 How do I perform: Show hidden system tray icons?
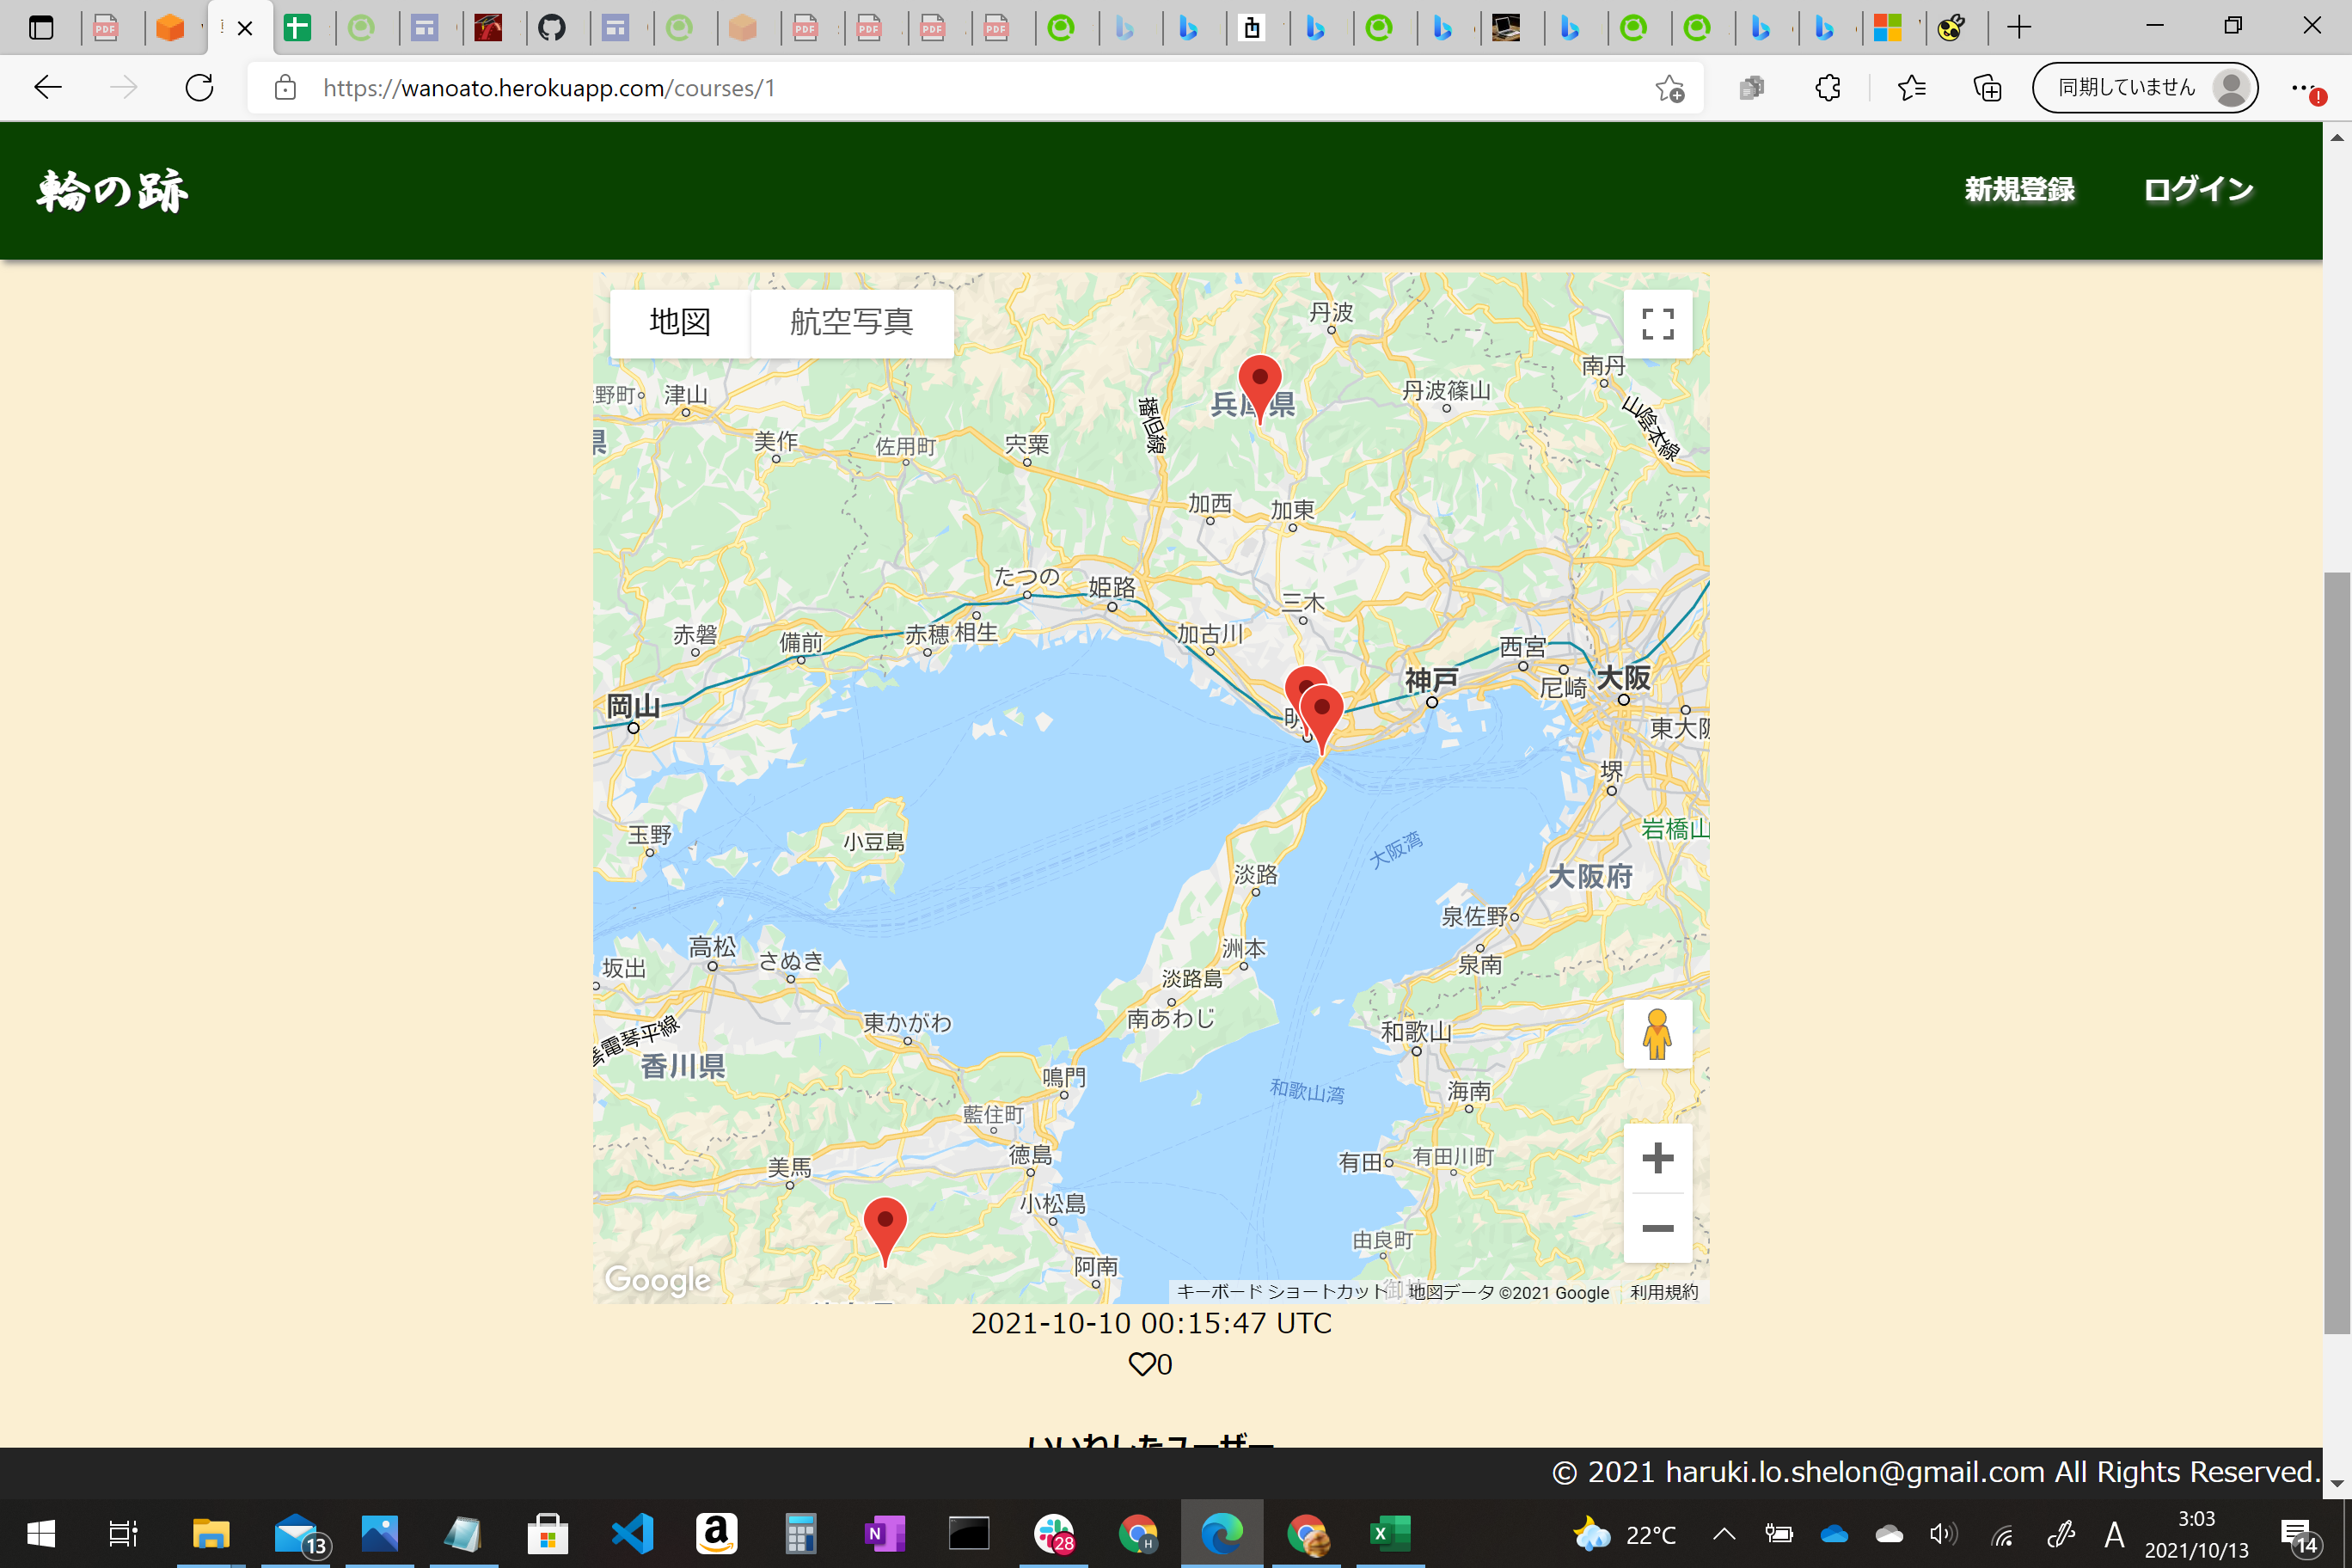pos(1724,1533)
